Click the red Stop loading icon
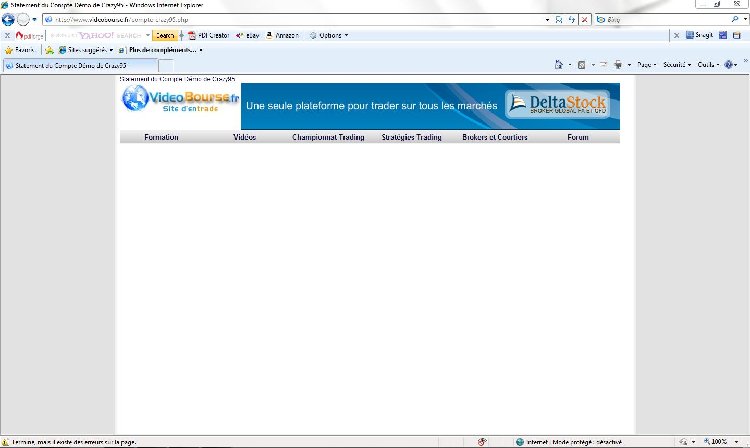The width and height of the screenshot is (750, 448). (x=585, y=20)
